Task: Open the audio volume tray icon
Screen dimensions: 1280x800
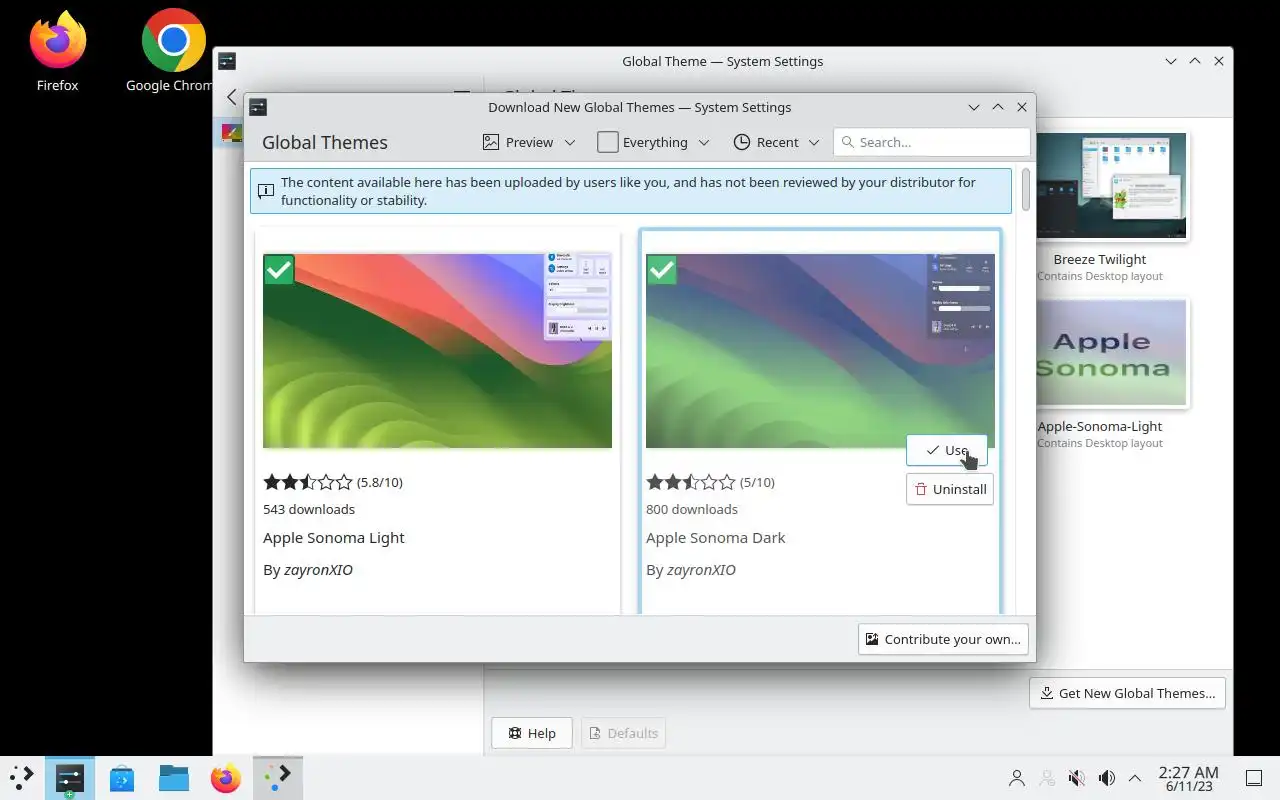Action: point(1106,778)
